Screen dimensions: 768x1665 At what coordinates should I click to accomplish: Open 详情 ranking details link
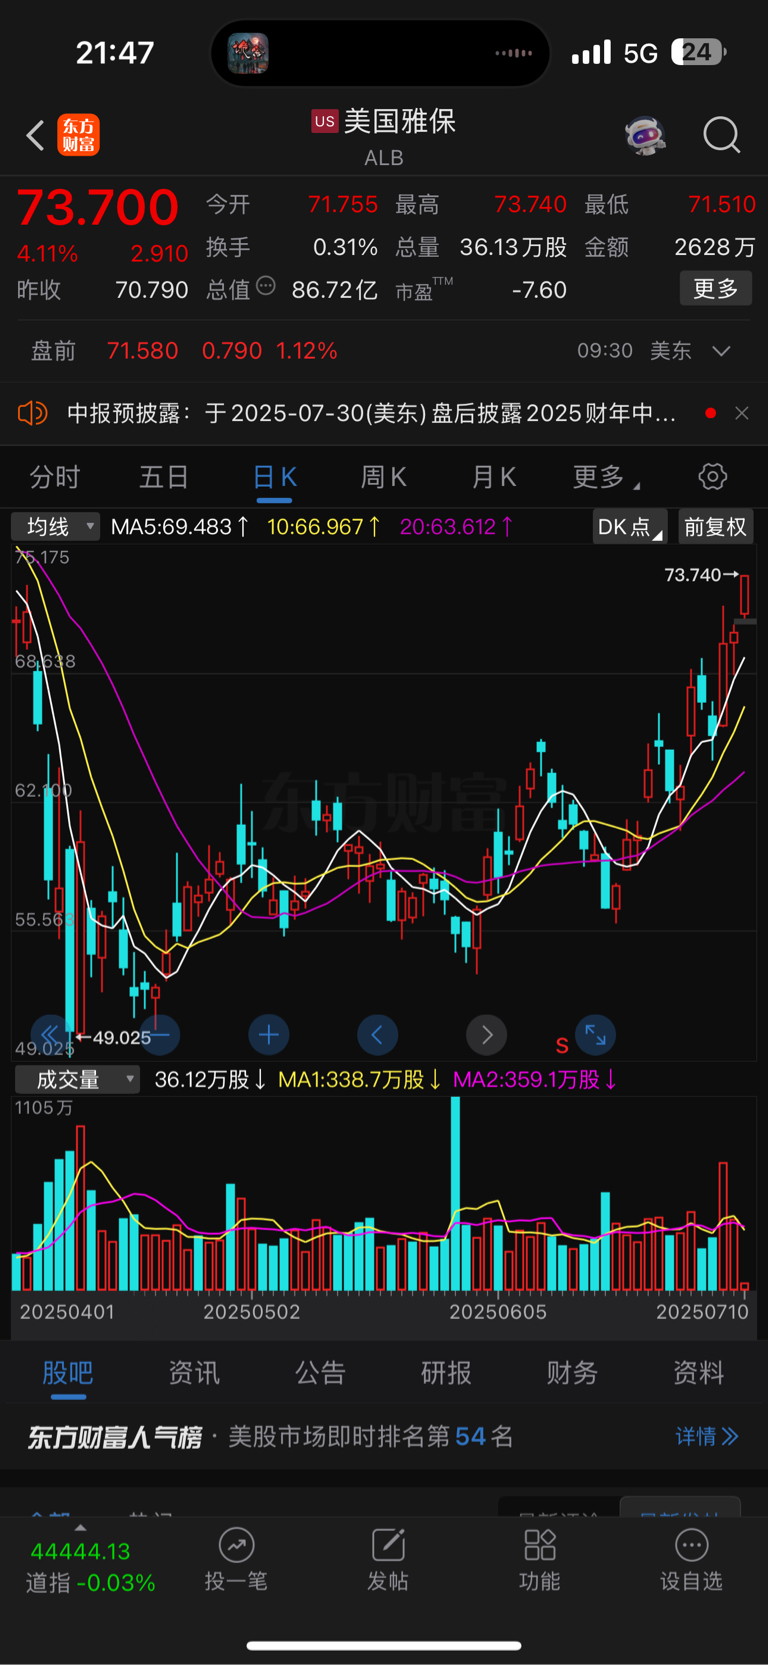tap(707, 1437)
